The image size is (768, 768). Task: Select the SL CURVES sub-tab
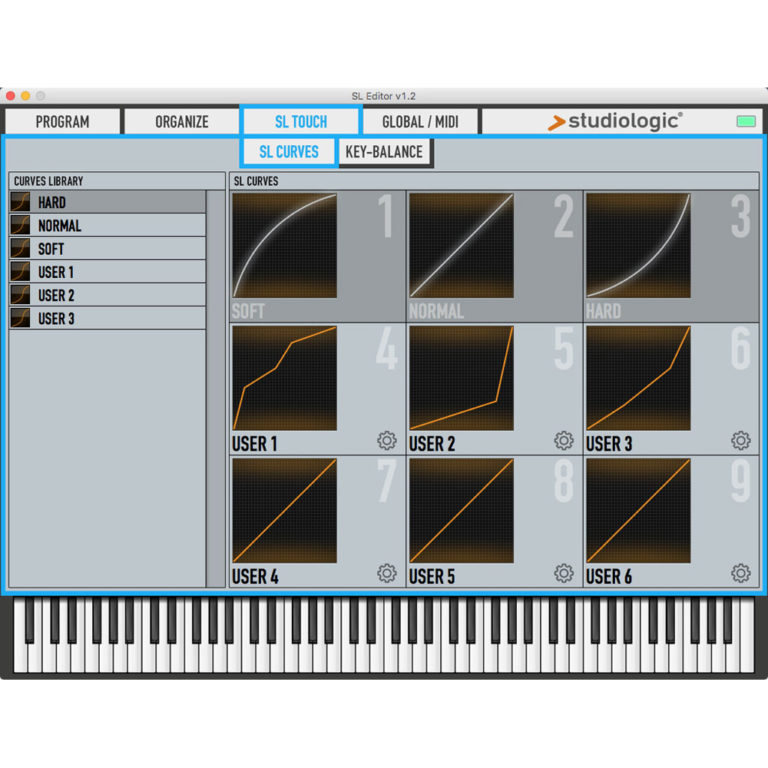coord(288,152)
